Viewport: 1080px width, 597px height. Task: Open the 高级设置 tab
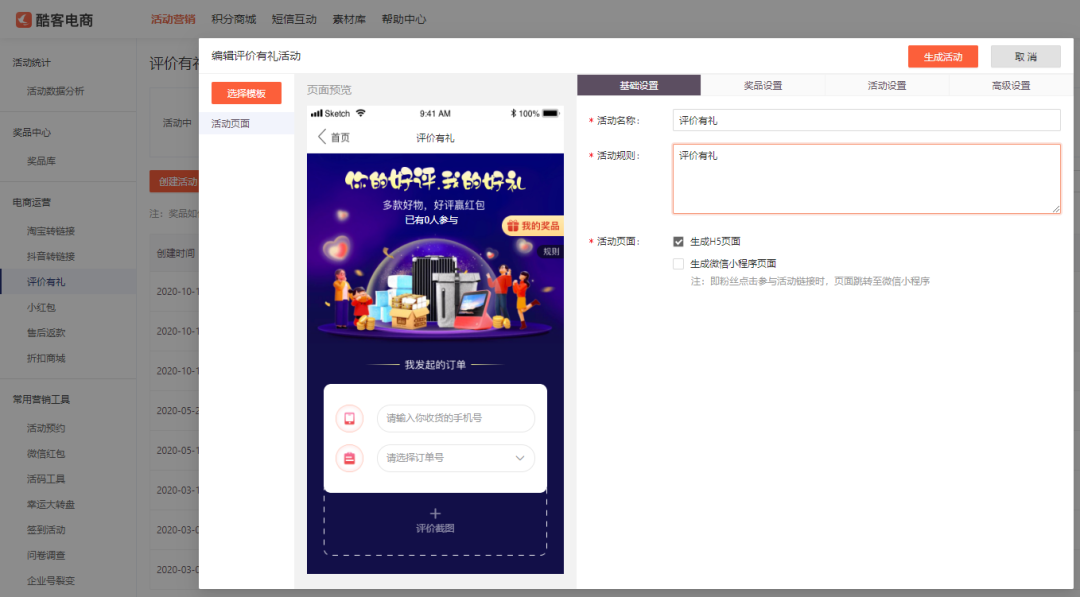pos(1010,85)
